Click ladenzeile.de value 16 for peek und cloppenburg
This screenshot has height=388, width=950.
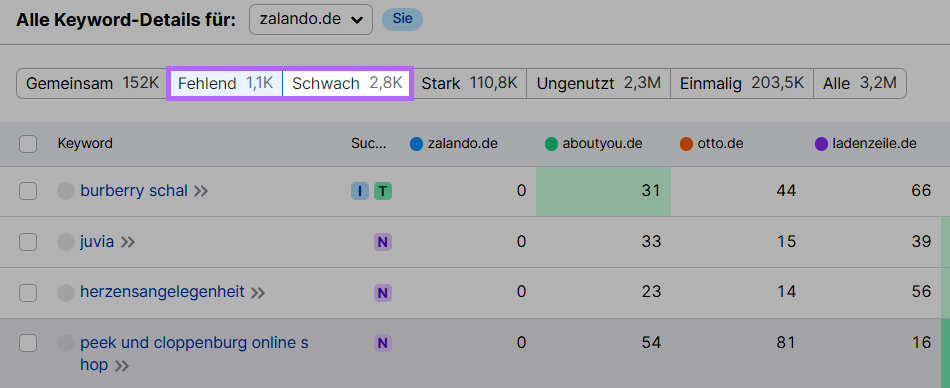[921, 343]
